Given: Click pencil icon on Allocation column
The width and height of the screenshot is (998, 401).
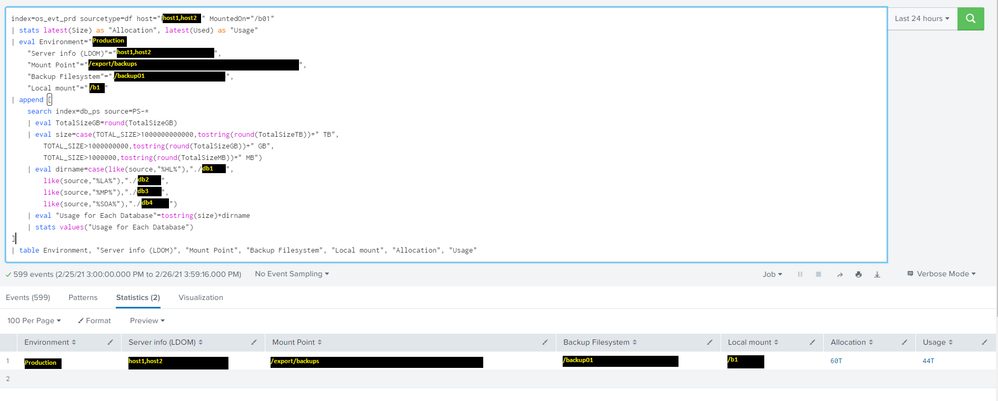Looking at the screenshot, I should [904, 342].
